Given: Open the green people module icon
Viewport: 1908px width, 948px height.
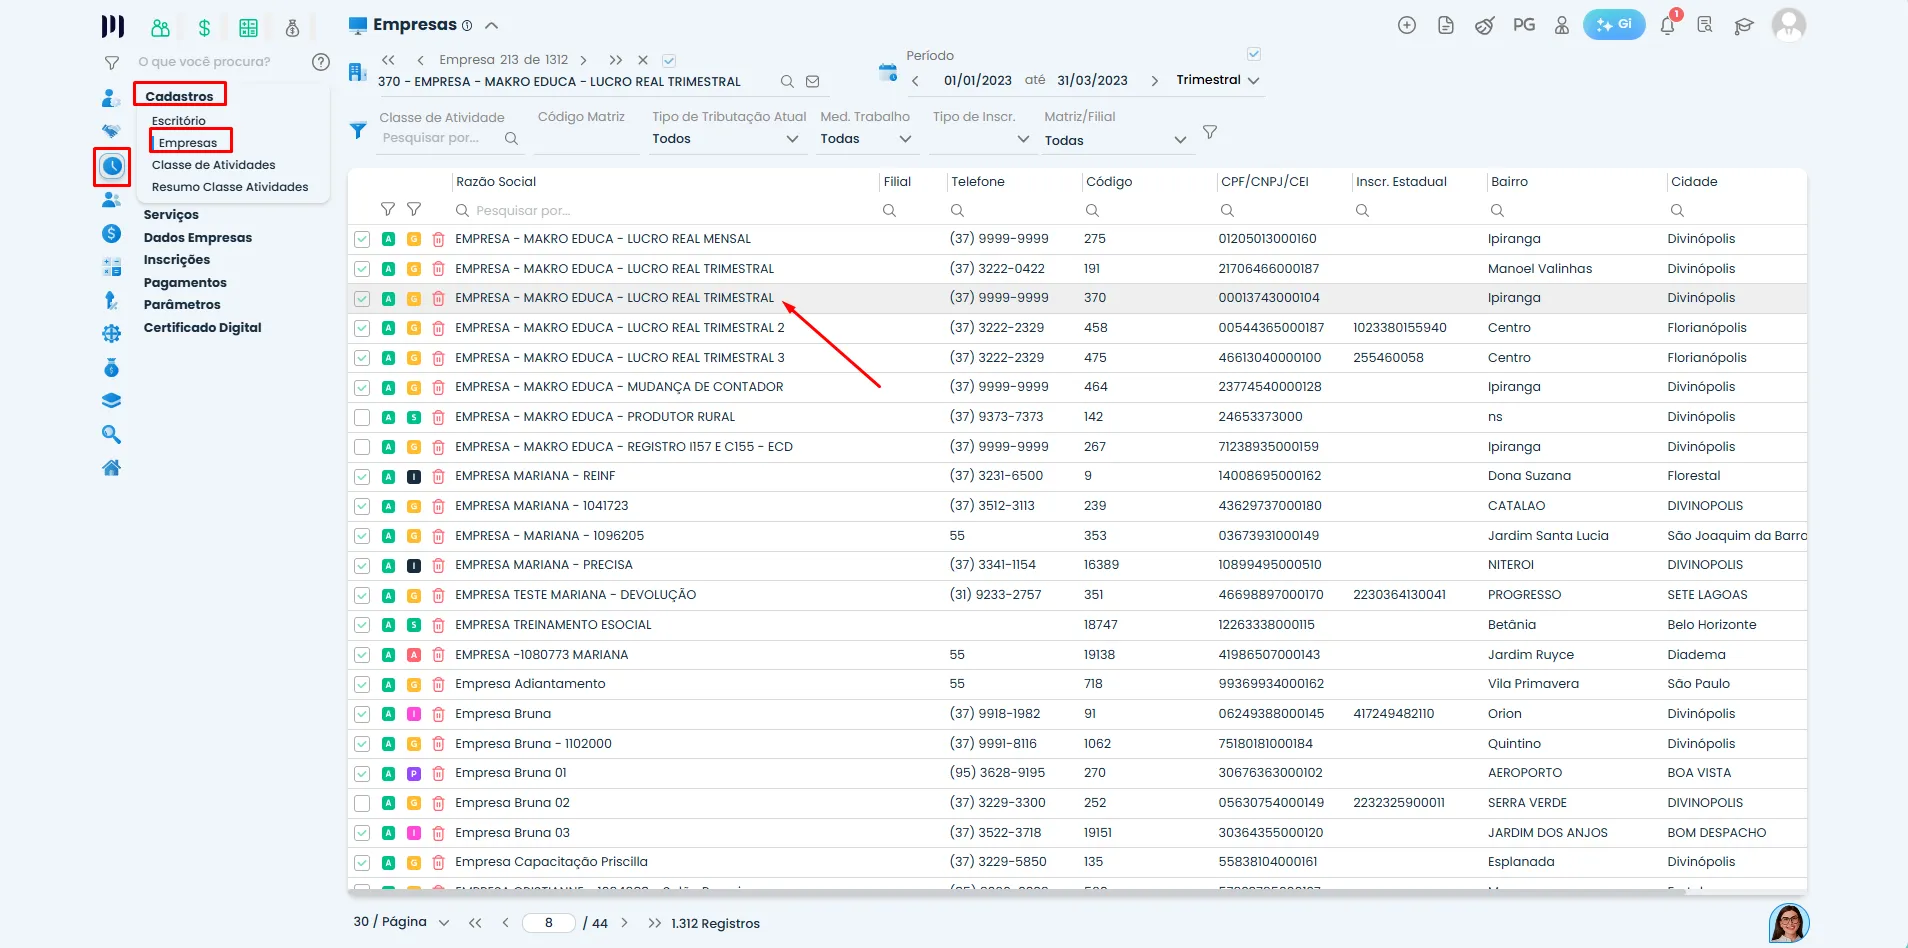Looking at the screenshot, I should (x=160, y=28).
